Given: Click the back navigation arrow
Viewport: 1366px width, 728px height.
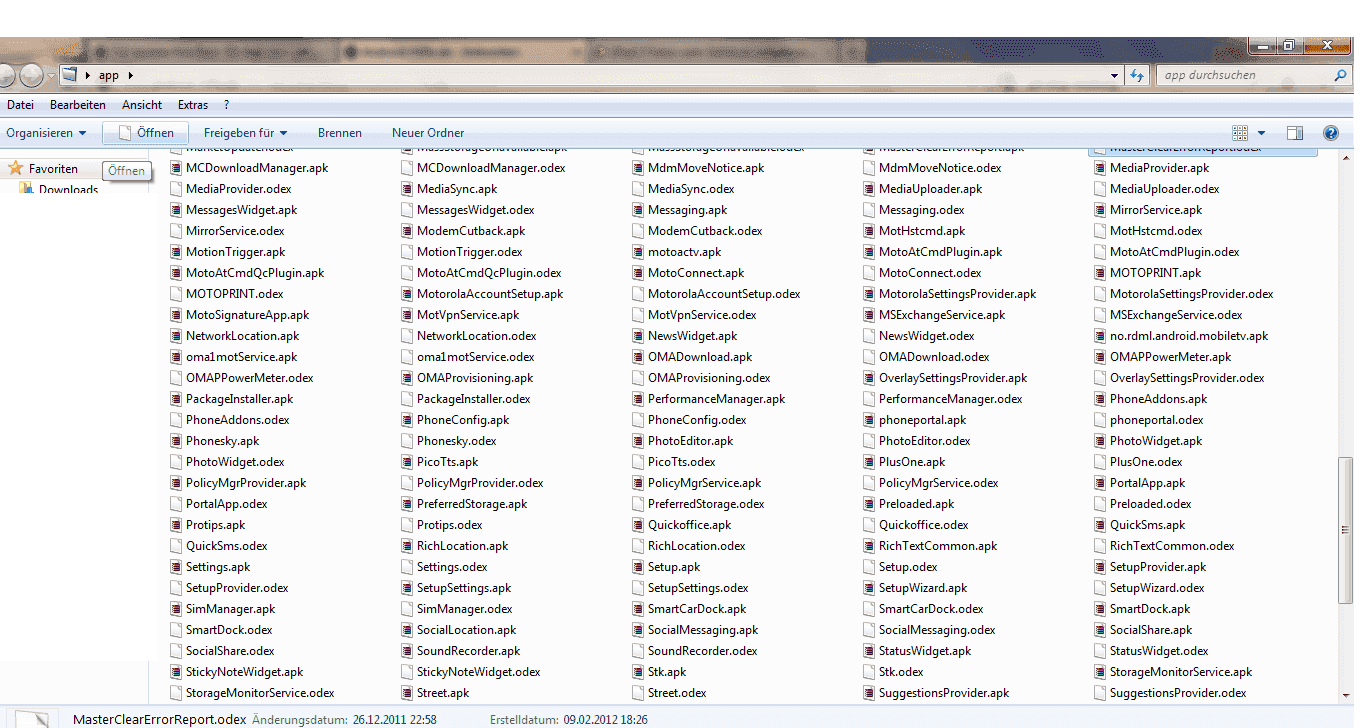Looking at the screenshot, I should point(5,75).
